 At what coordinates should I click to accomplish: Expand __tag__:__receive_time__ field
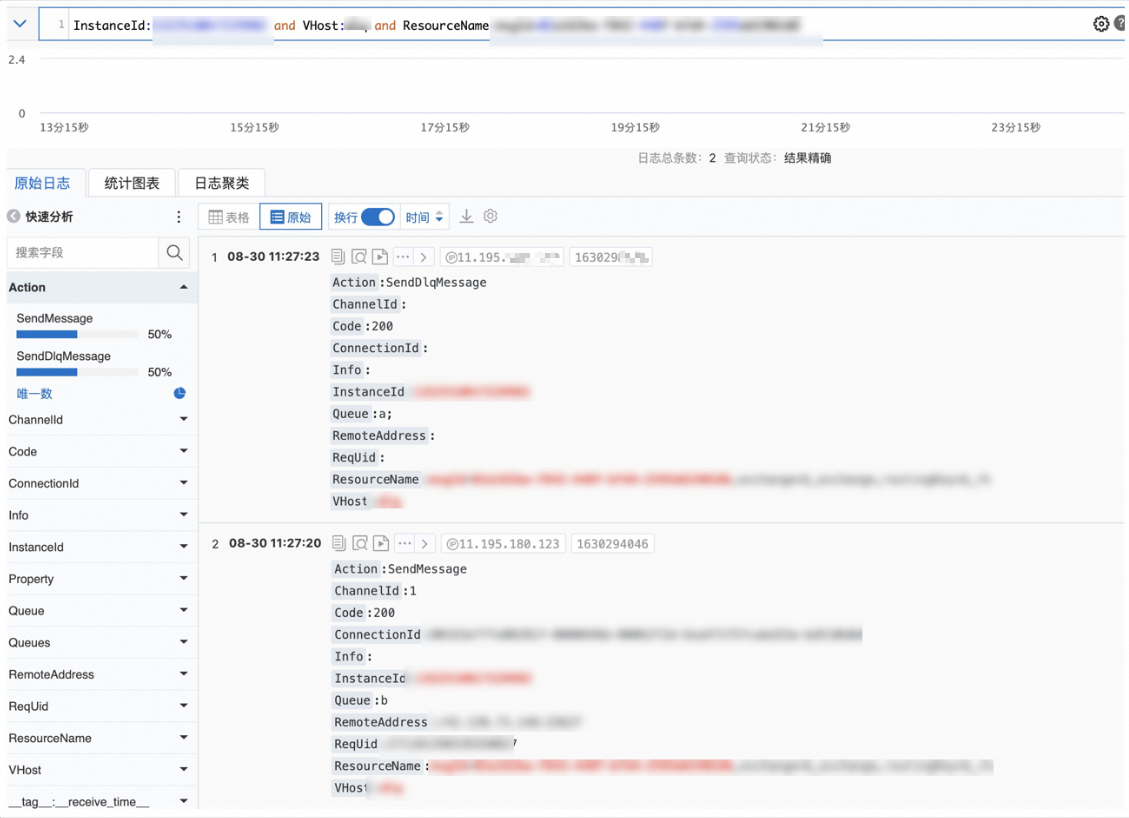[184, 801]
